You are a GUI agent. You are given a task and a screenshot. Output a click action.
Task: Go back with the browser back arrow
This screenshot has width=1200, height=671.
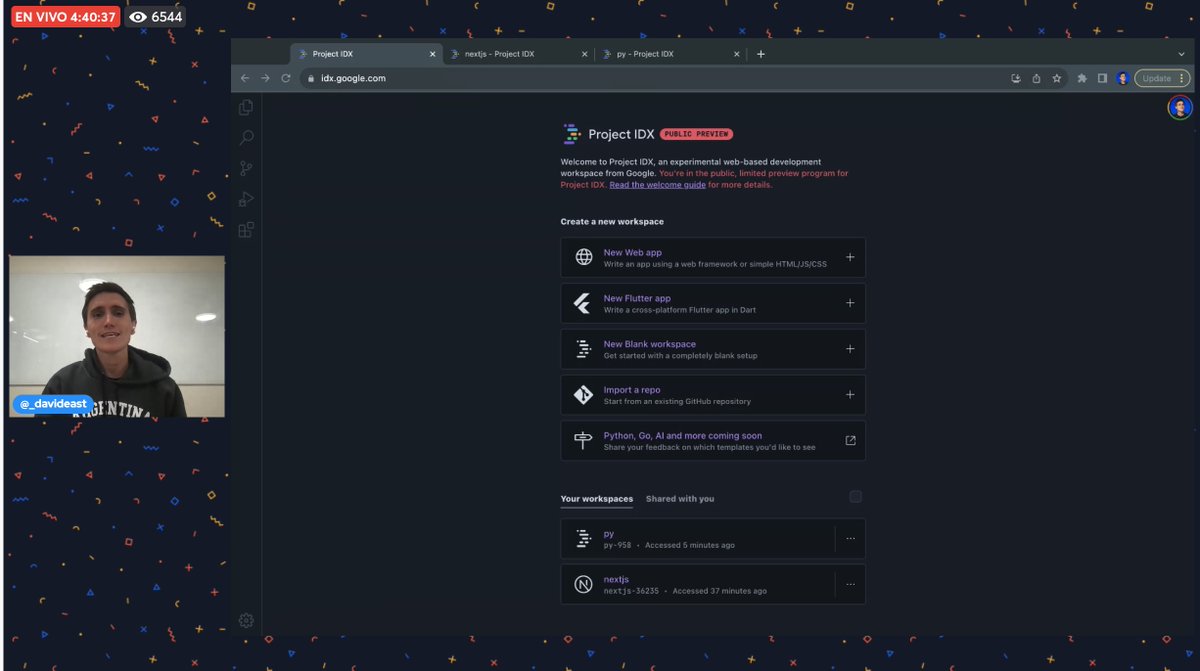coord(245,78)
